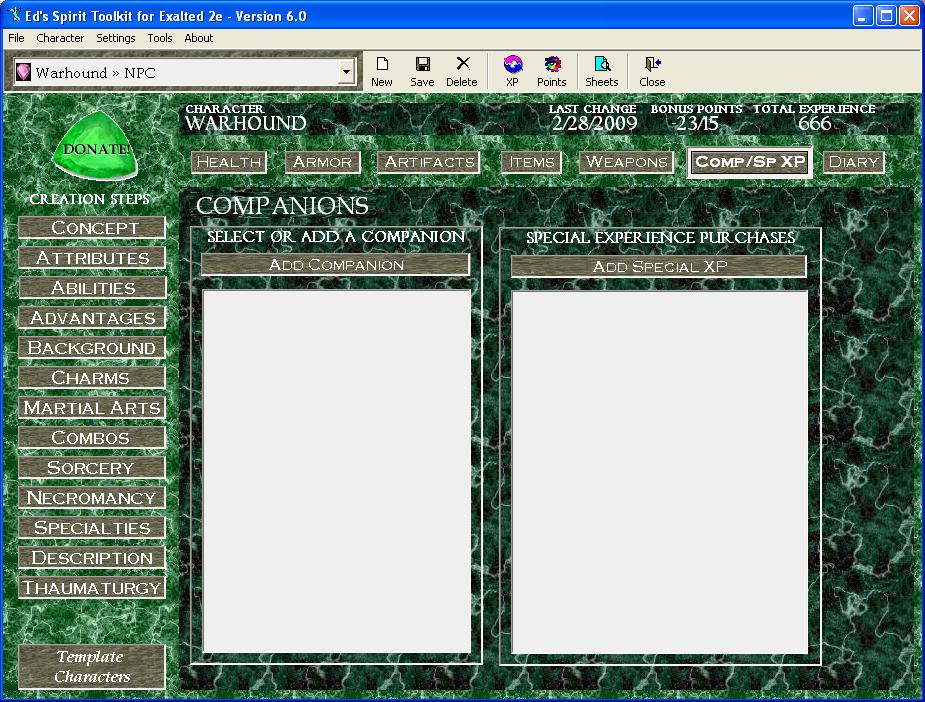Image resolution: width=925 pixels, height=702 pixels.
Task: Go to the Diary tab
Action: pyautogui.click(x=854, y=162)
